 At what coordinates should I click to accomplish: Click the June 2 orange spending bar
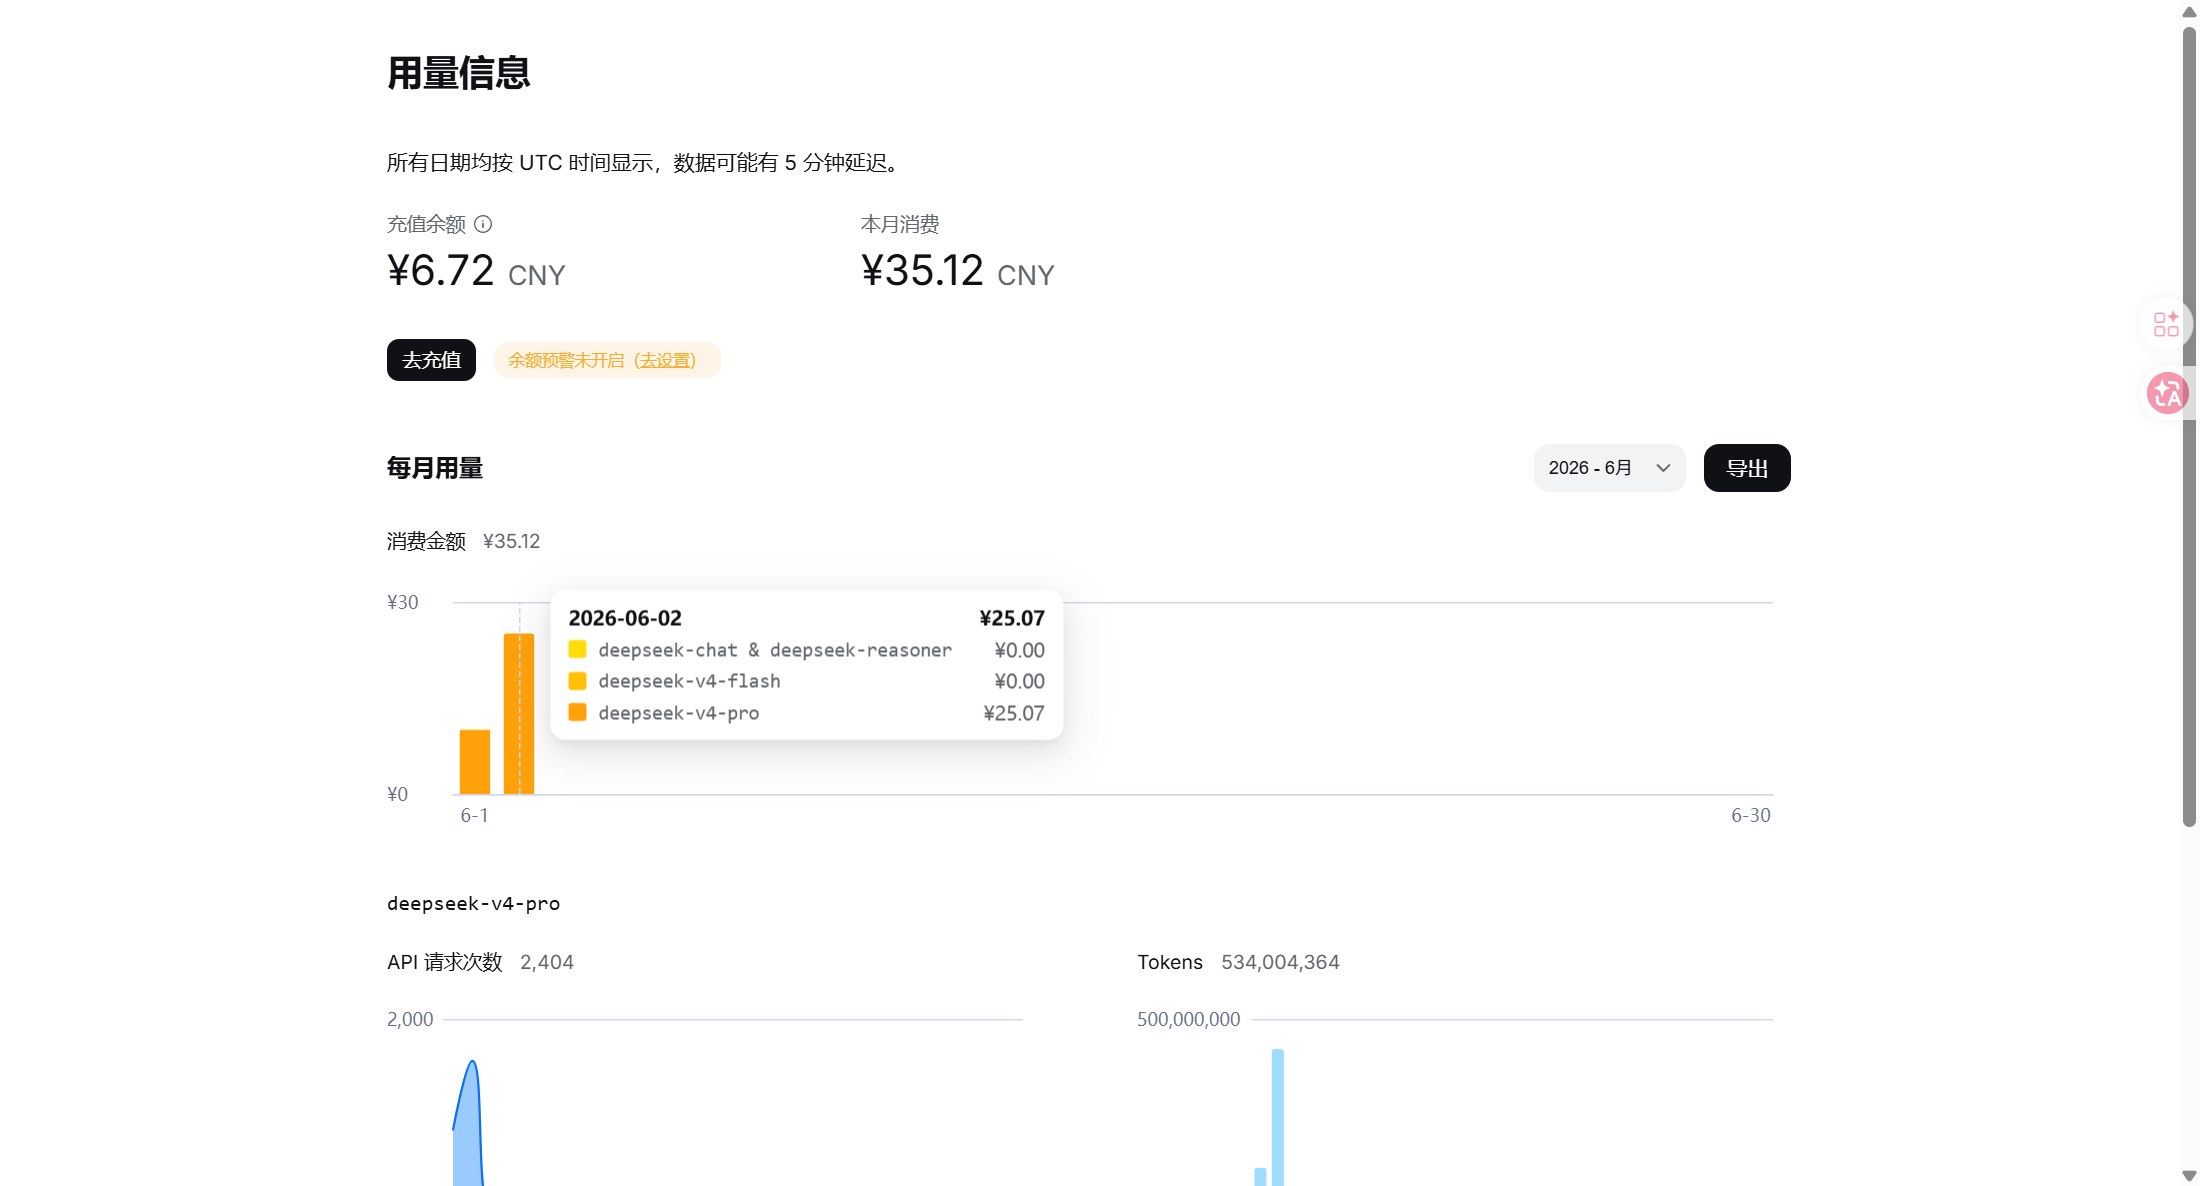(x=519, y=714)
